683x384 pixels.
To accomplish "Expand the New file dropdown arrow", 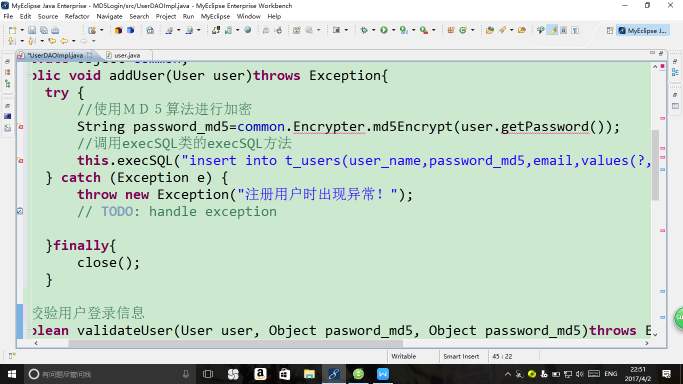I will (22, 30).
